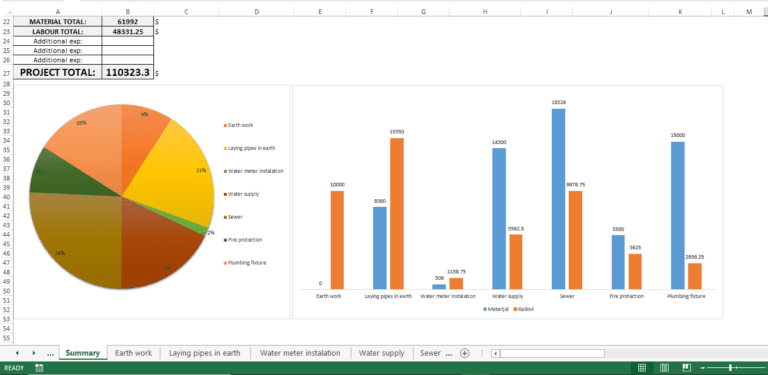Open the Laying pipes in earth sheet
This screenshot has width=768, height=375.
[x=205, y=353]
